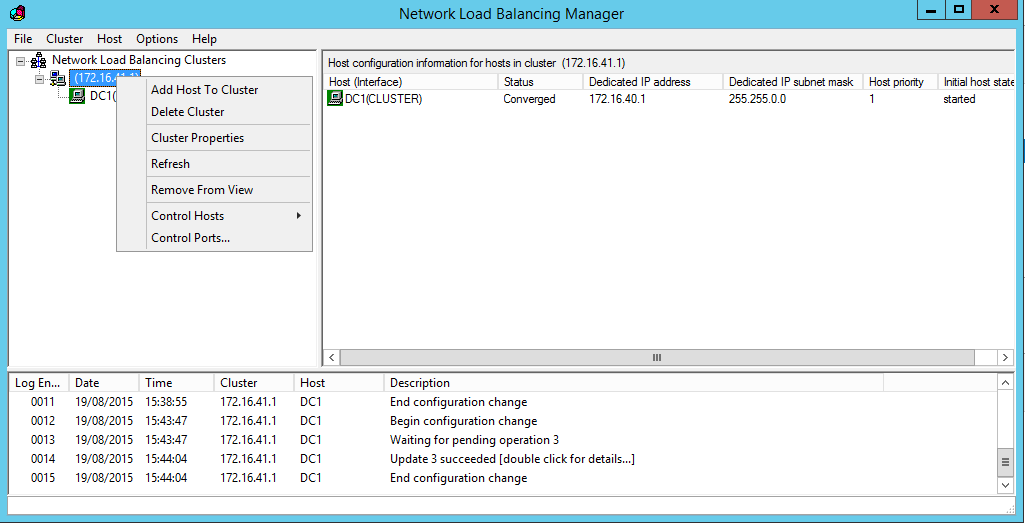This screenshot has height=523, width=1025.
Task: Collapse the 172.16.41.1 cluster node
Action: click(40, 78)
